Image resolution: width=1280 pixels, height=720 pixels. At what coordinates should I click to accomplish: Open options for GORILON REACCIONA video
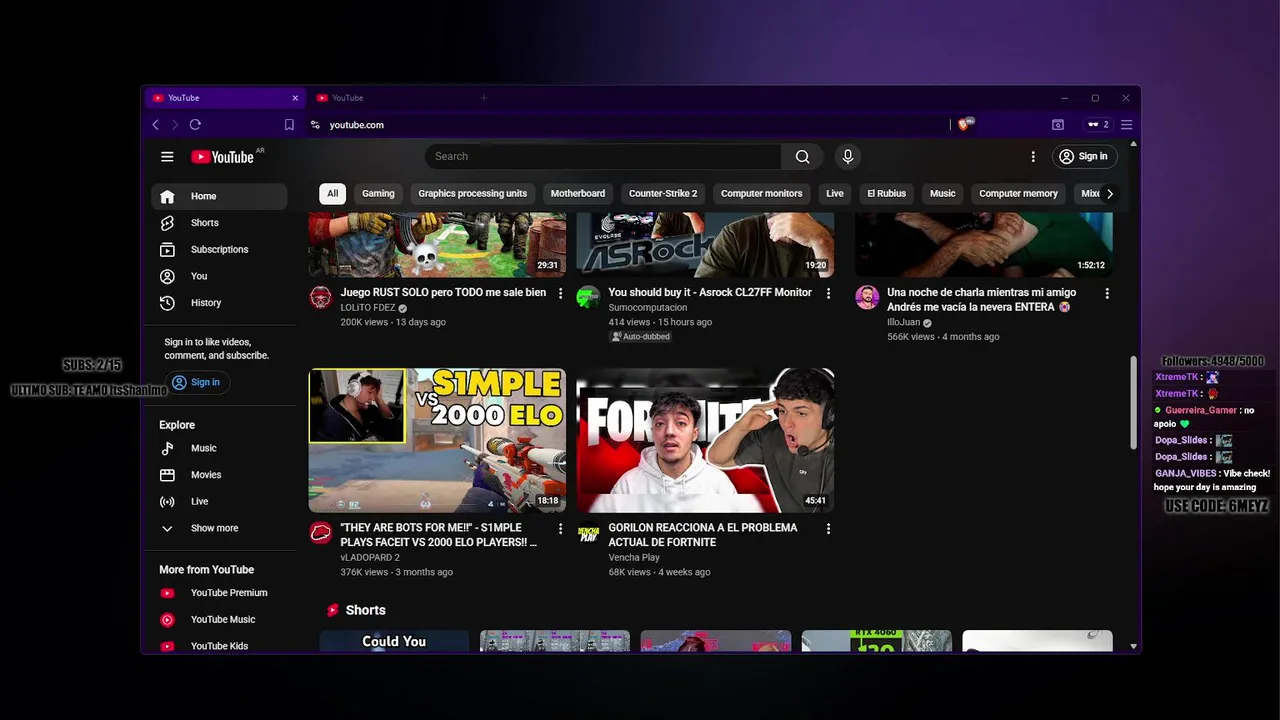click(x=828, y=529)
